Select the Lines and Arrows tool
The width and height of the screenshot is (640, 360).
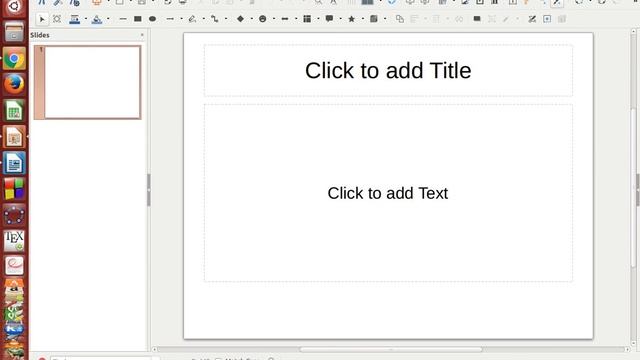click(x=170, y=19)
